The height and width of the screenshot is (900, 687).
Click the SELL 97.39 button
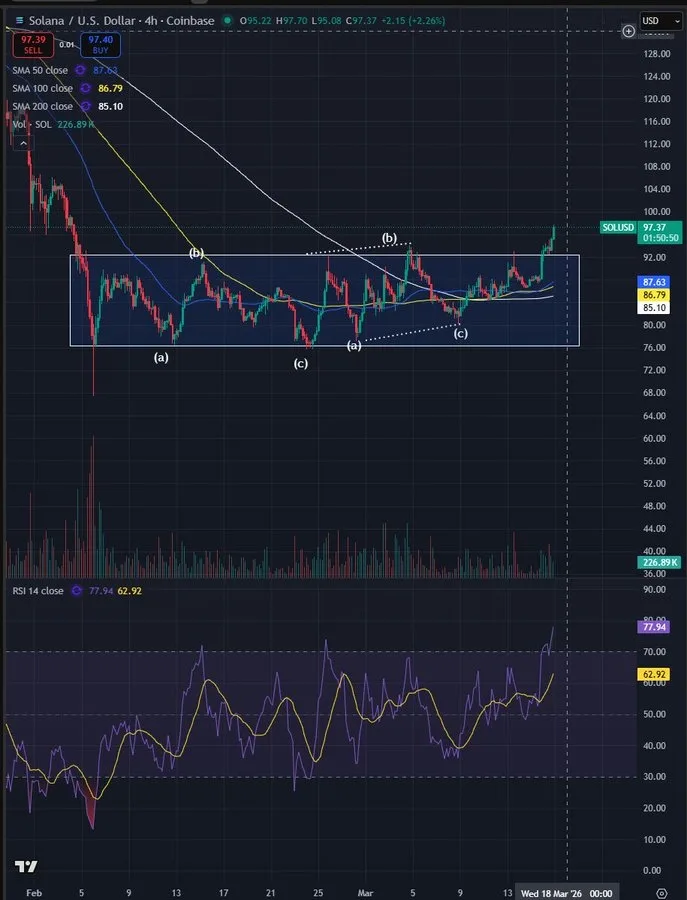(x=33, y=45)
